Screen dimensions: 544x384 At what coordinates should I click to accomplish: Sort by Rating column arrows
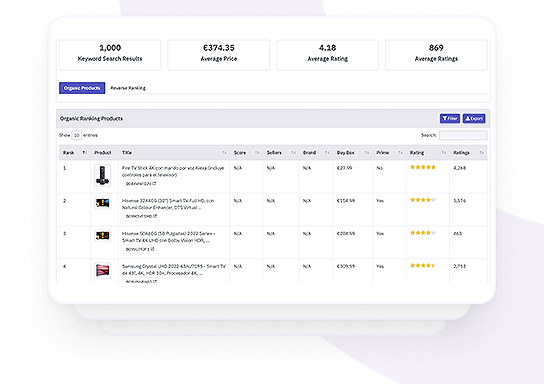point(444,153)
